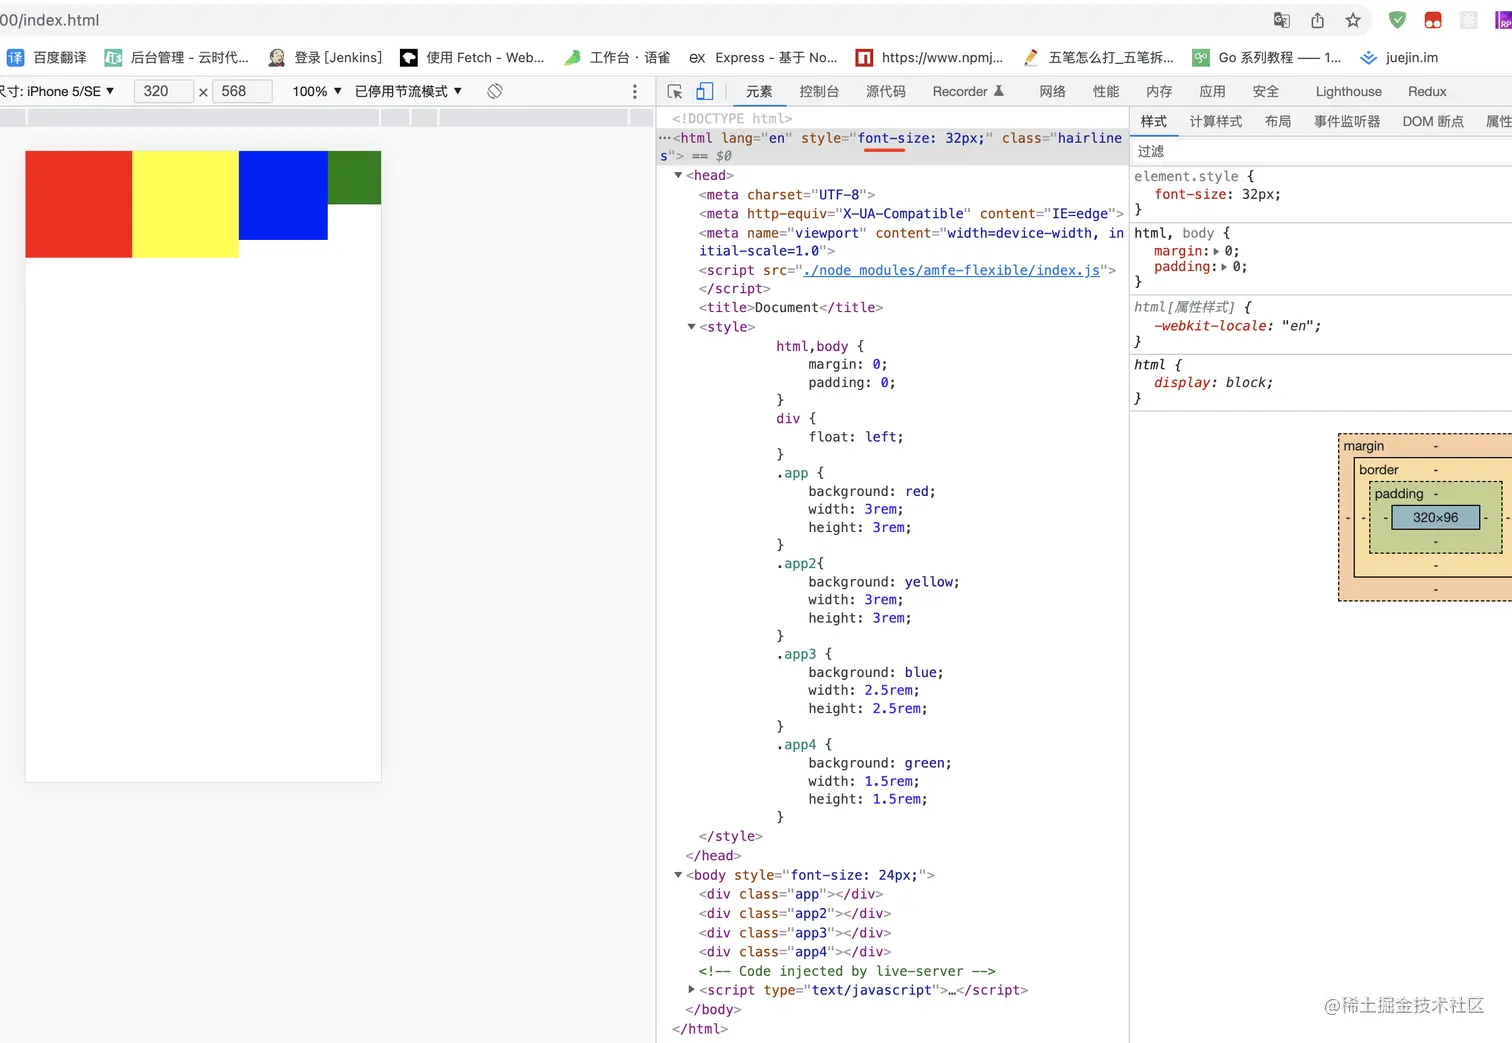This screenshot has height=1043, width=1512.
Task: Toggle the device toolbar emulation
Action: pos(705,91)
